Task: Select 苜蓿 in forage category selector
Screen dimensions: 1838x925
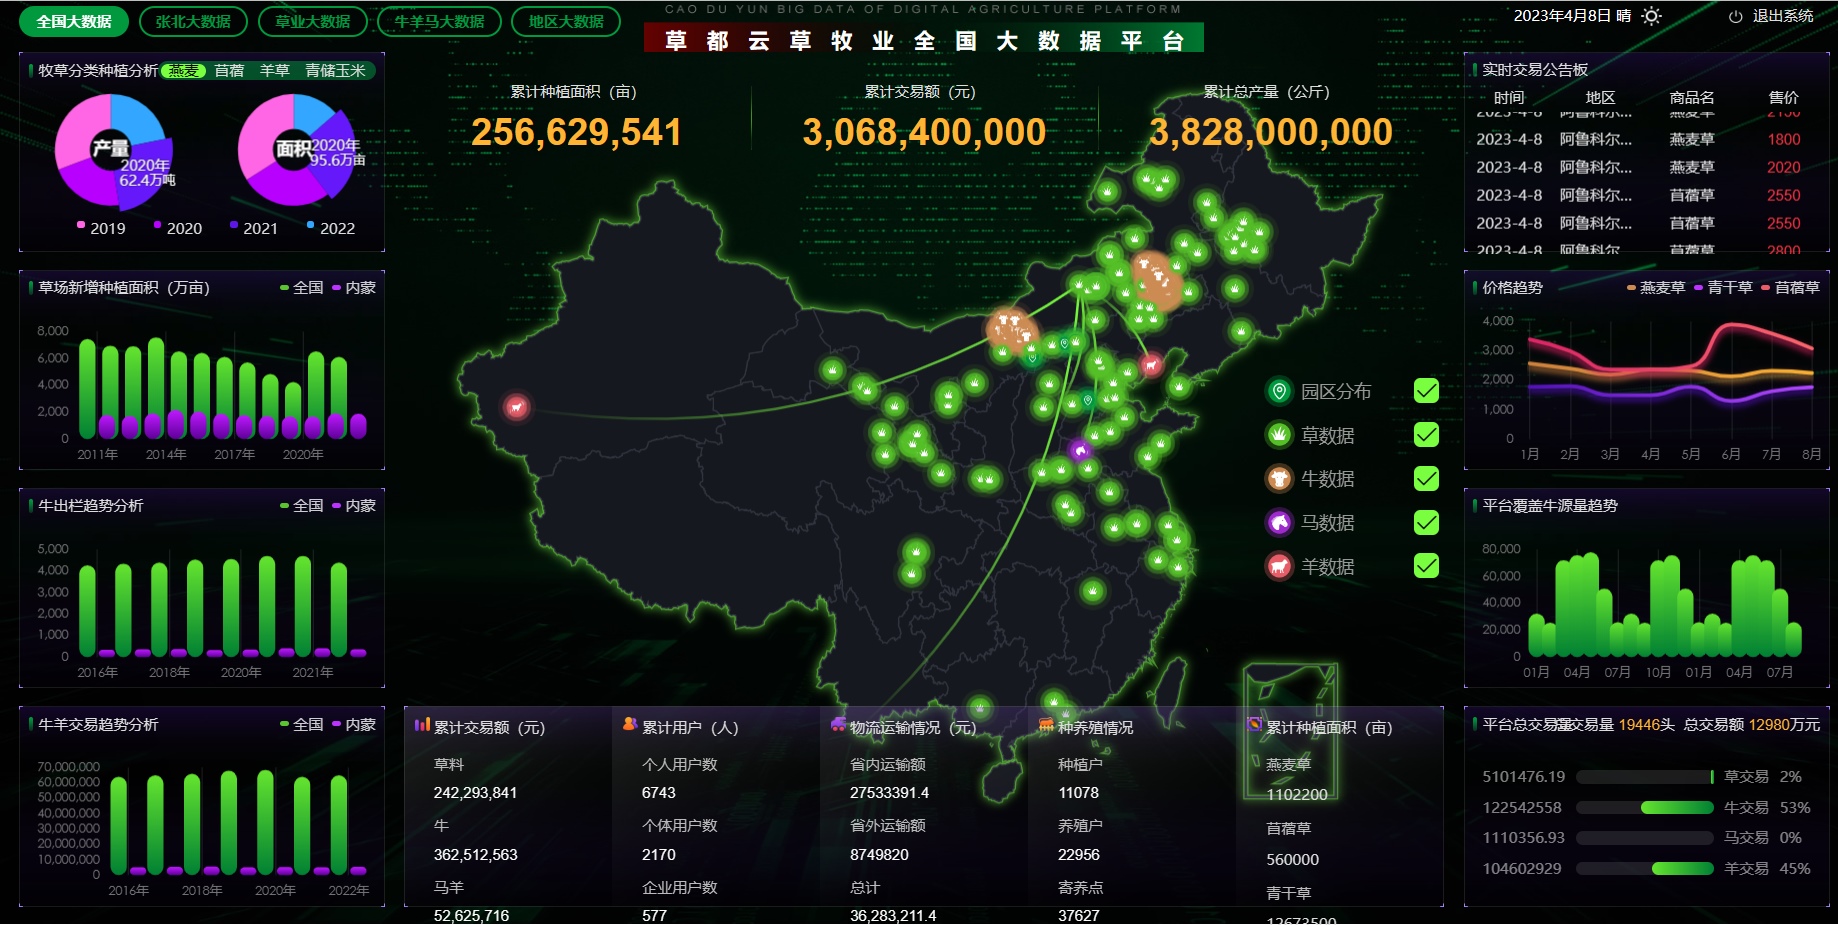Action: click(229, 71)
